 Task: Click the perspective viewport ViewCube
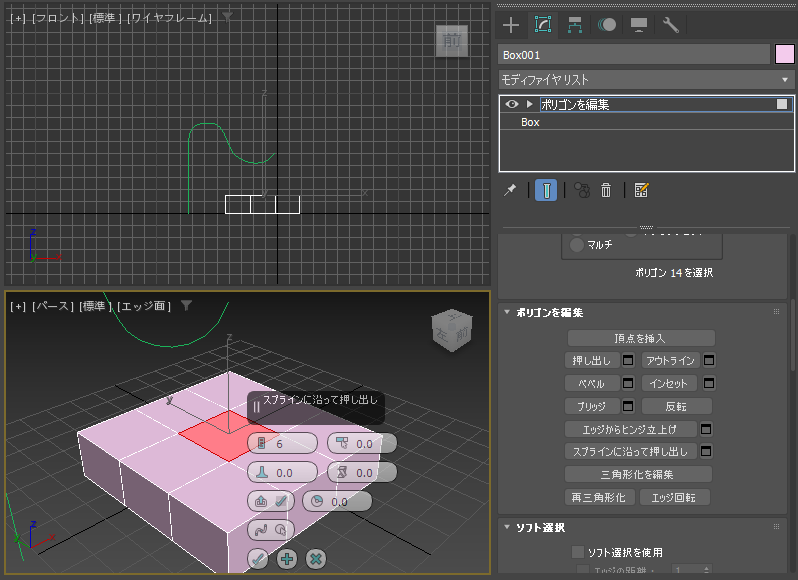(x=452, y=330)
